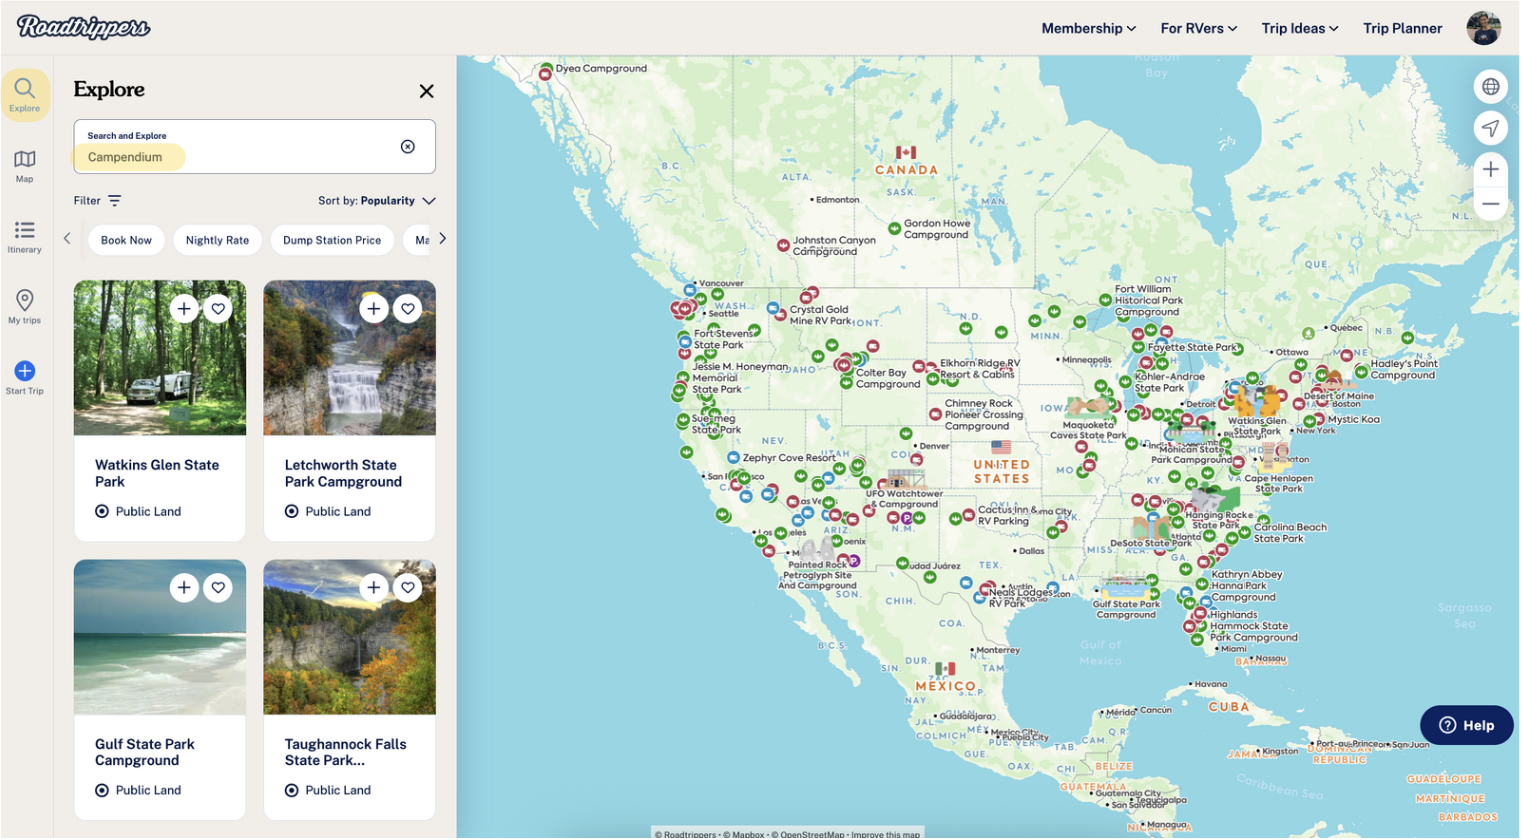This screenshot has height=840, width=1522.
Task: Open the Sort by Popularity dropdown
Action: coord(377,201)
